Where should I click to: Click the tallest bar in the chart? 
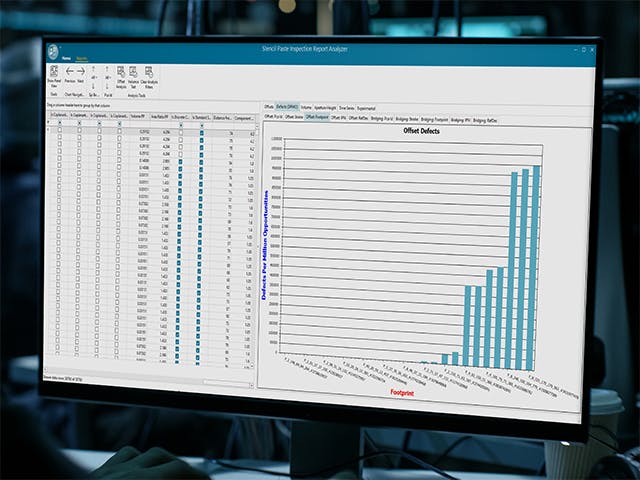point(533,268)
